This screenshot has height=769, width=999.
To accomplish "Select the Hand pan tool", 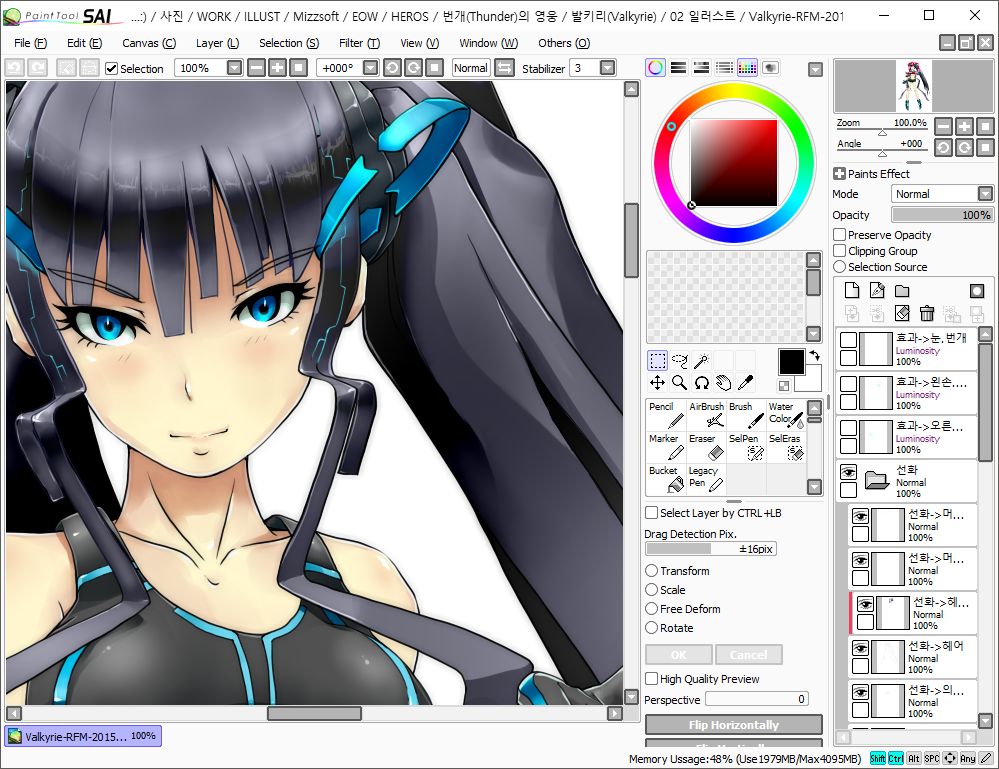I will [x=723, y=382].
